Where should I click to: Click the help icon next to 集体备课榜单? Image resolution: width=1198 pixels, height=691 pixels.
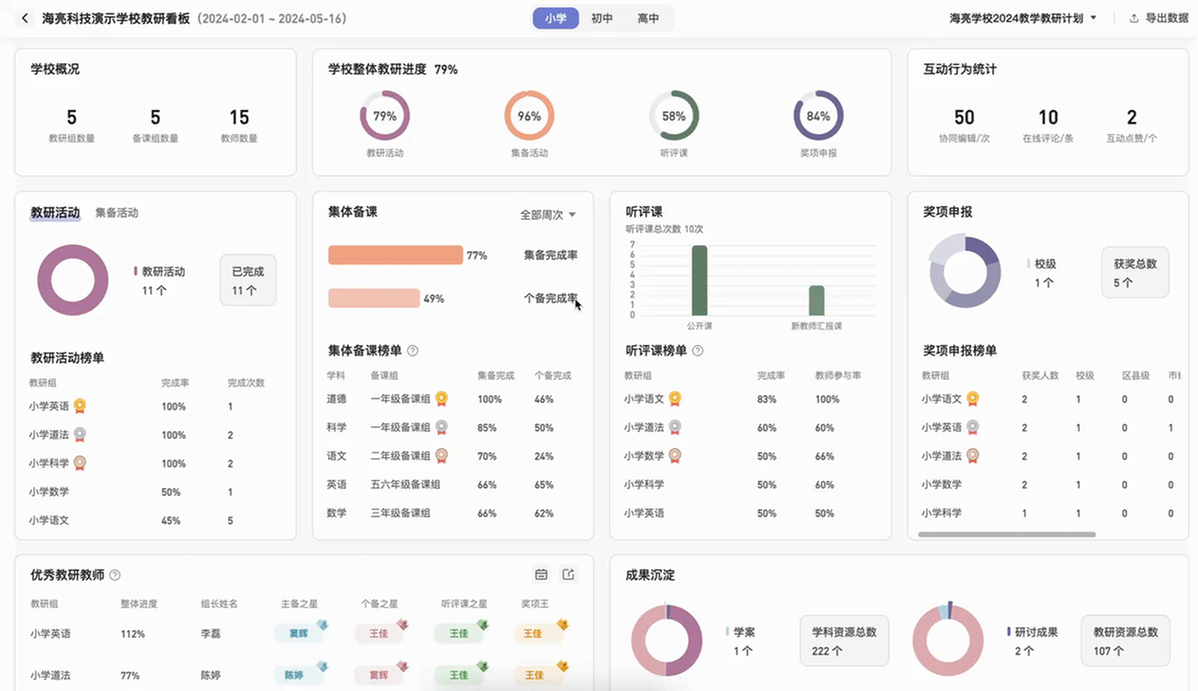click(x=413, y=351)
